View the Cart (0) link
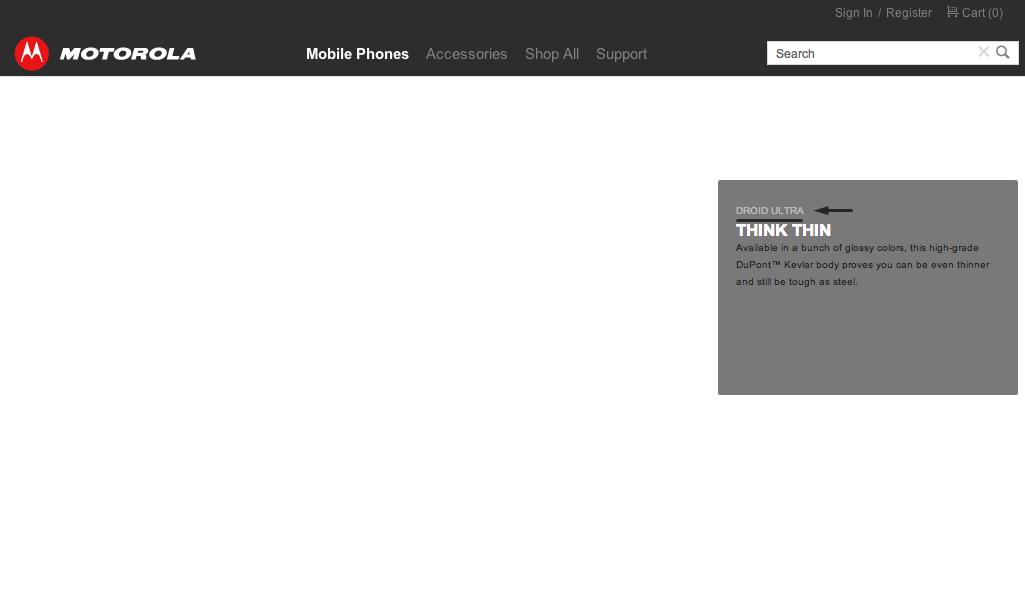The width and height of the screenshot is (1025, 600). 975,13
